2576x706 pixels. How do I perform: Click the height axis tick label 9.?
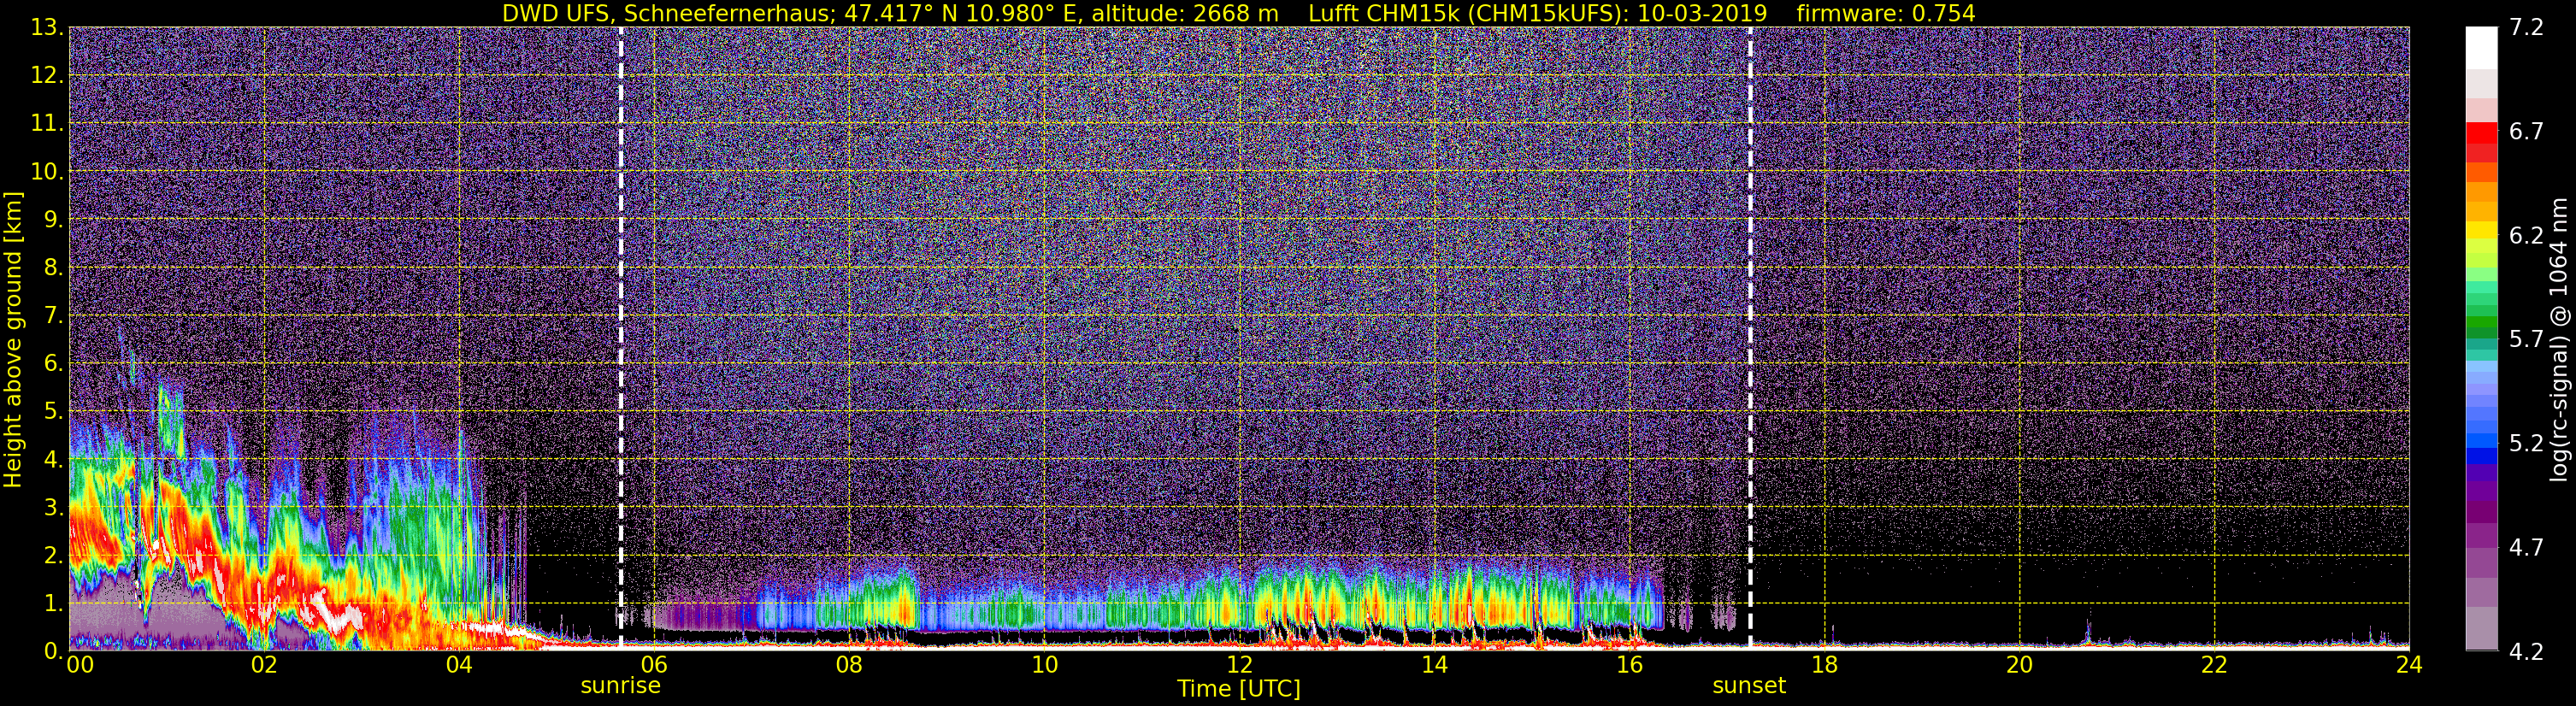pos(54,219)
